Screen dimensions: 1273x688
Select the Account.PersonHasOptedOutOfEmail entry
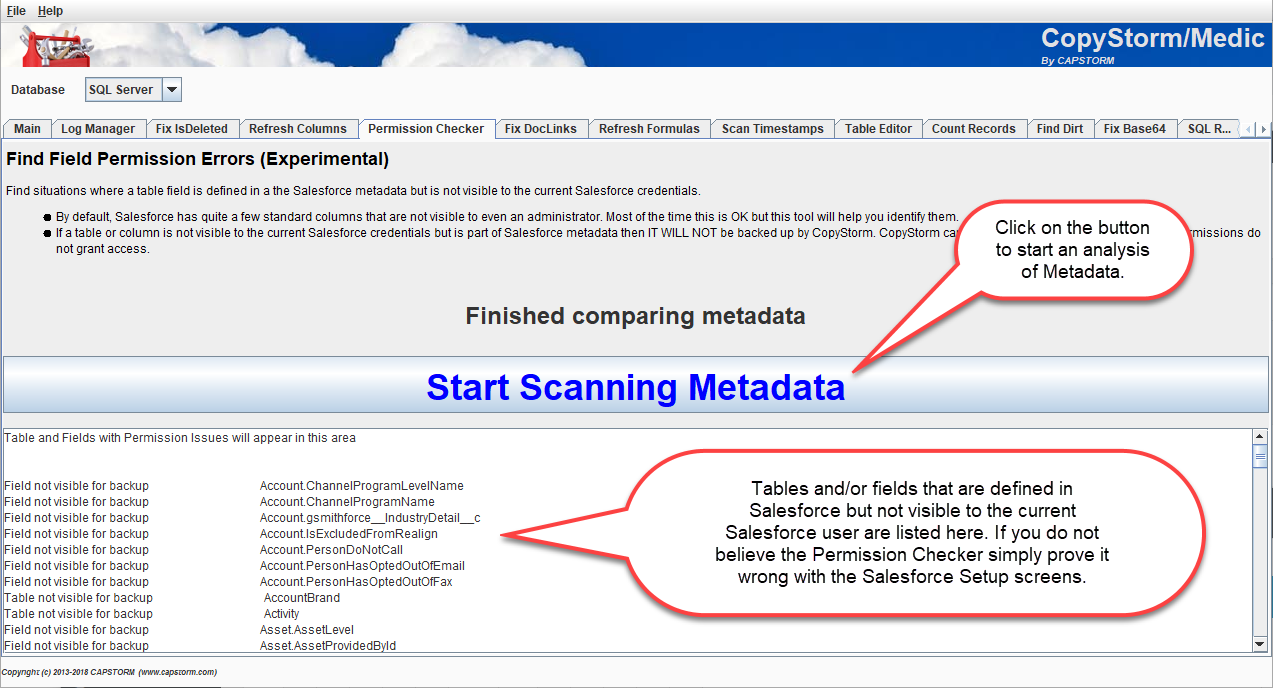362,566
